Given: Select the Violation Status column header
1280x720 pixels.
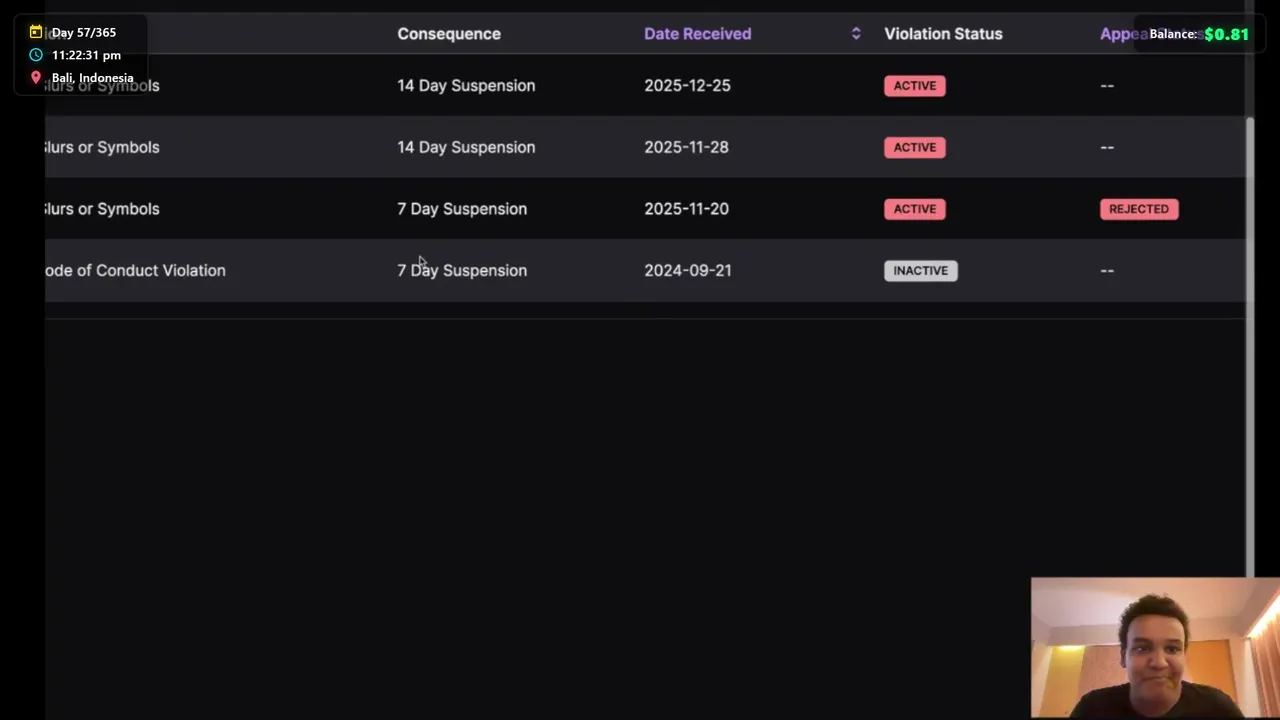Looking at the screenshot, I should 943,34.
